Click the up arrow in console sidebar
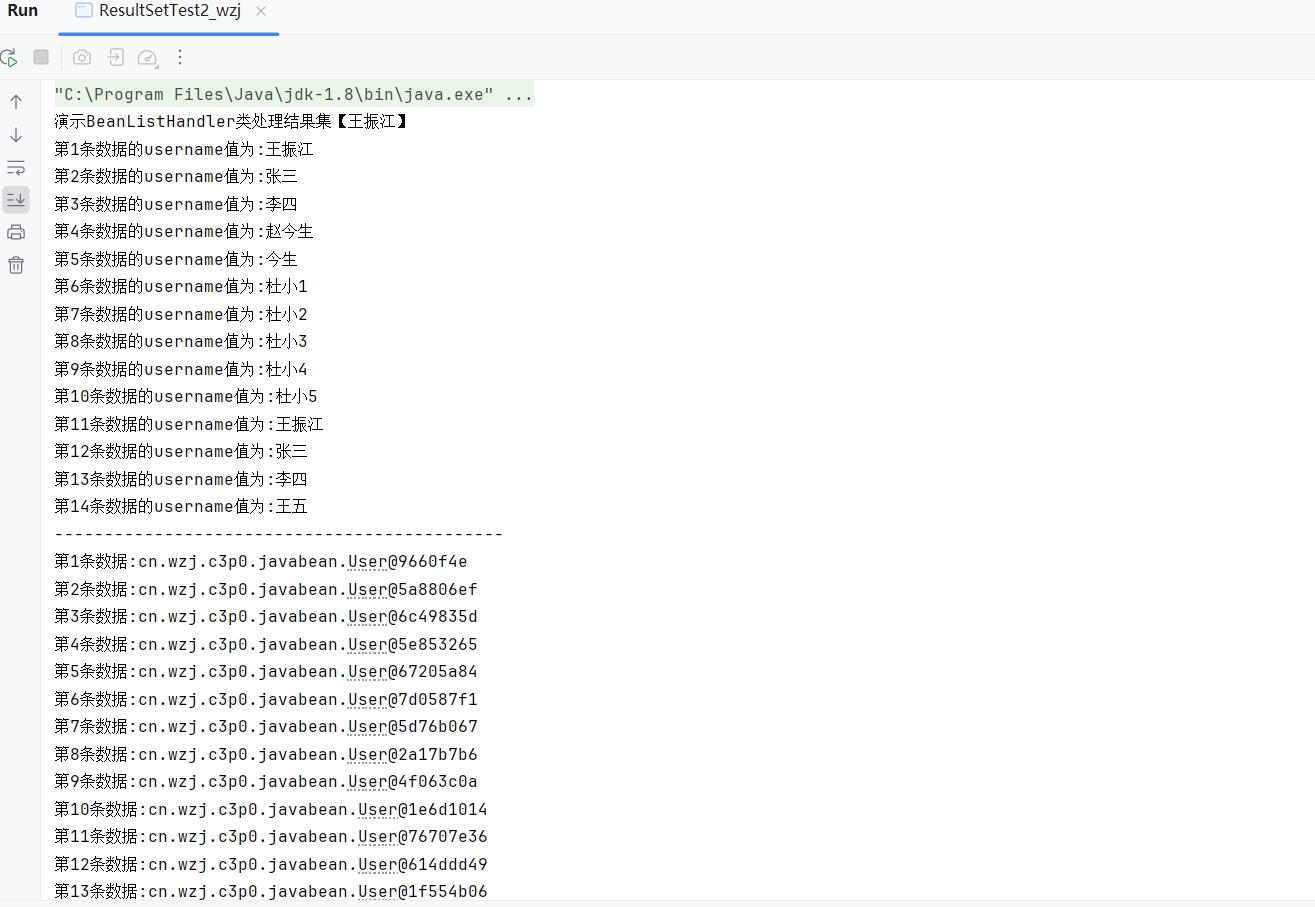Image resolution: width=1315 pixels, height=907 pixels. tap(16, 102)
